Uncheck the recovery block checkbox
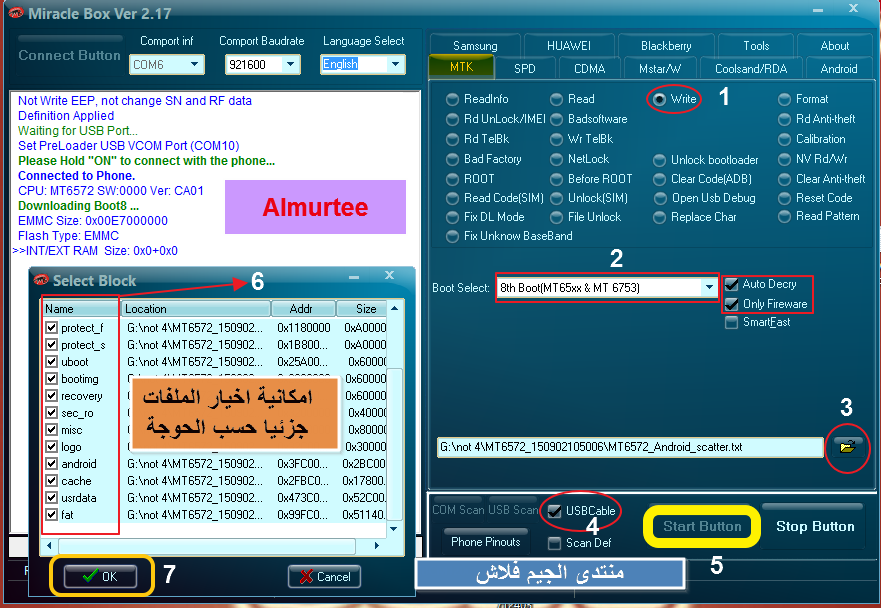This screenshot has width=881, height=608. point(52,396)
